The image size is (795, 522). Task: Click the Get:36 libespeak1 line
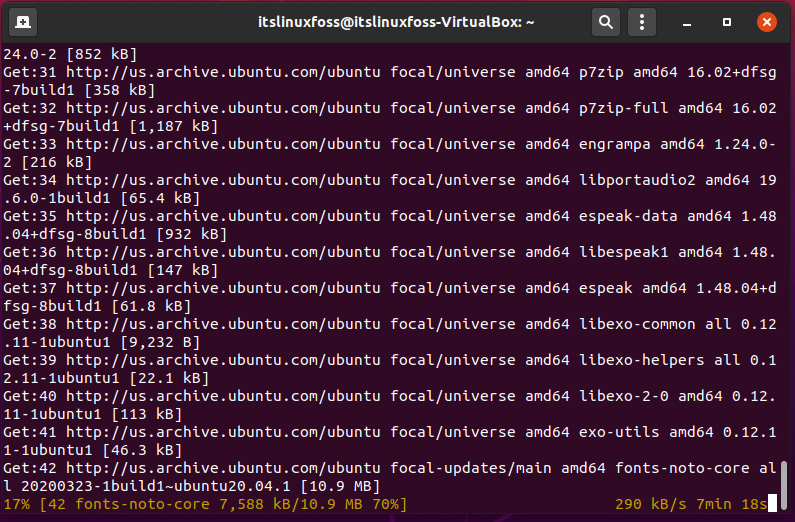389,261
